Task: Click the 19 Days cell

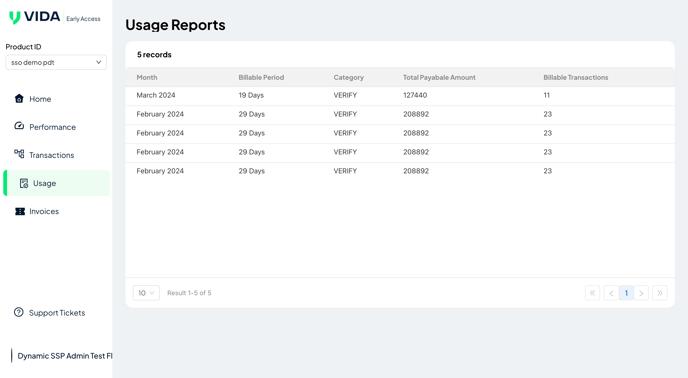Action: click(x=251, y=95)
